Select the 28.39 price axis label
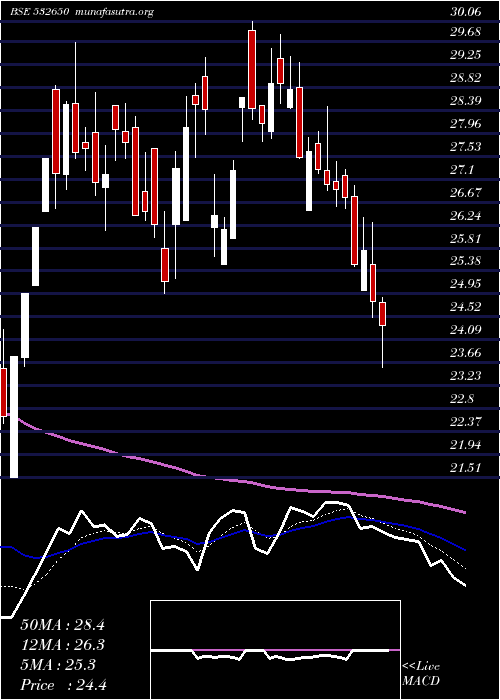Image resolution: width=500 pixels, height=700 pixels. 465,100
